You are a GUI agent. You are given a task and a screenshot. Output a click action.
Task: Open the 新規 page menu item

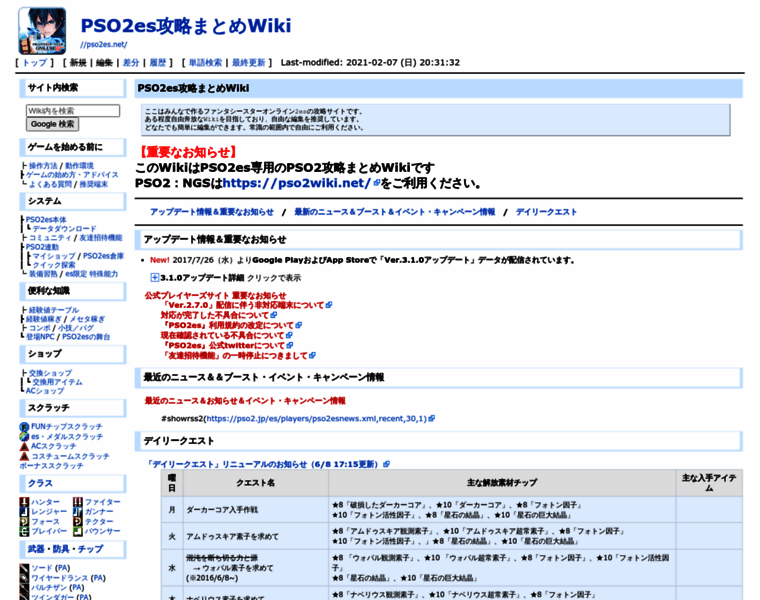pos(78,63)
